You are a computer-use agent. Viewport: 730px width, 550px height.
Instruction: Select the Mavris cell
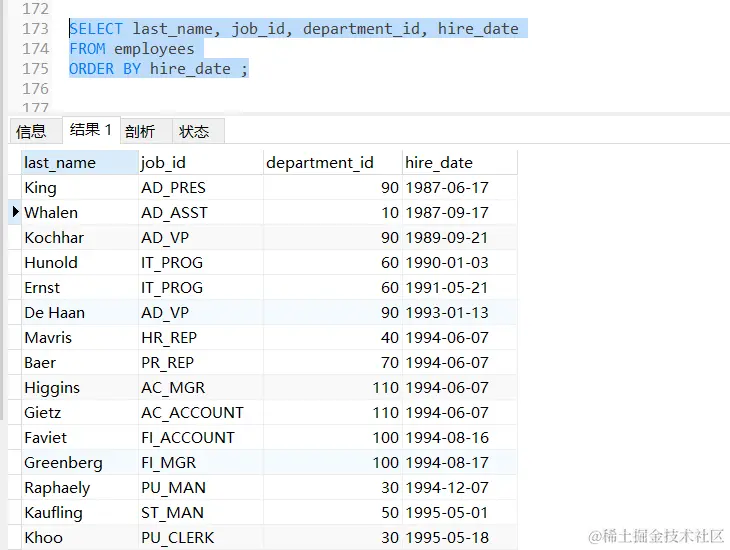coord(80,338)
